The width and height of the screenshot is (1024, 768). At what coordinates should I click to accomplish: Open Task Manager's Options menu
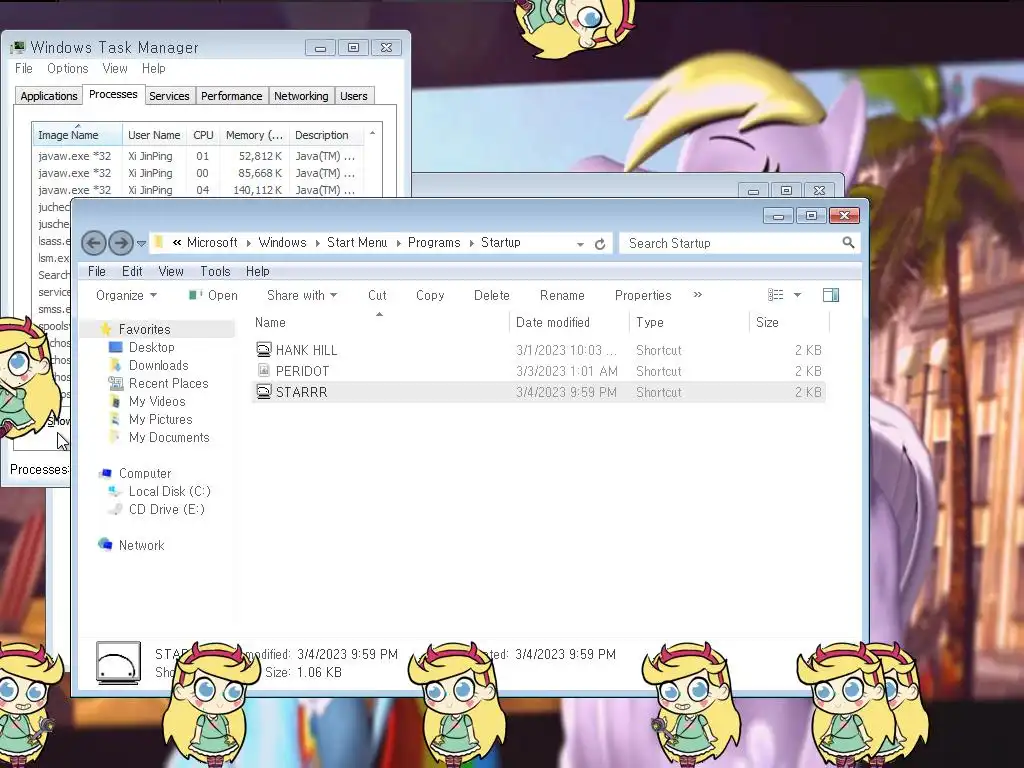click(67, 68)
